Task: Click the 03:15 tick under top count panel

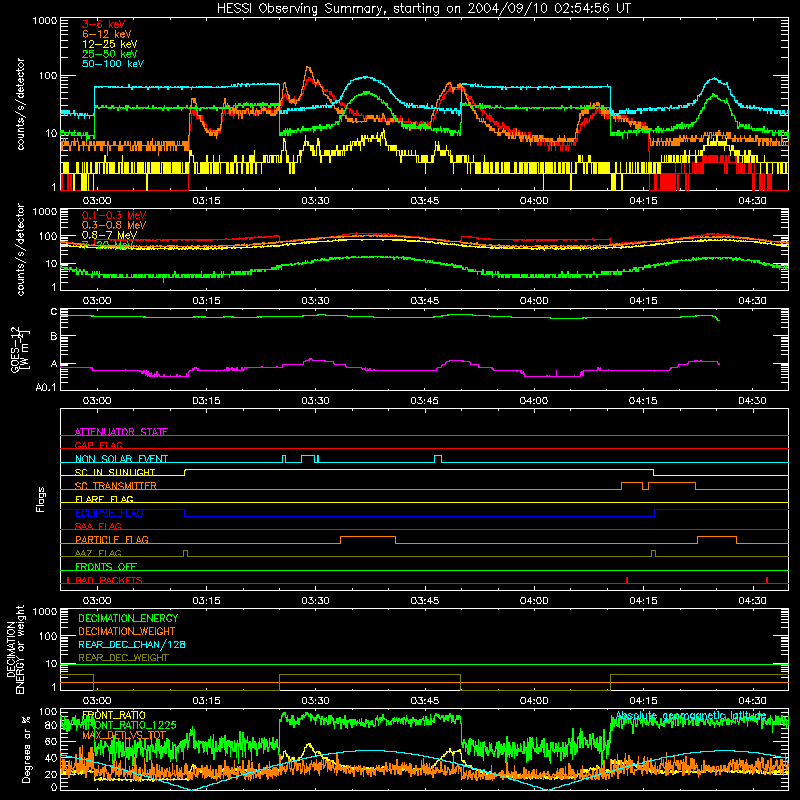Action: coord(206,201)
